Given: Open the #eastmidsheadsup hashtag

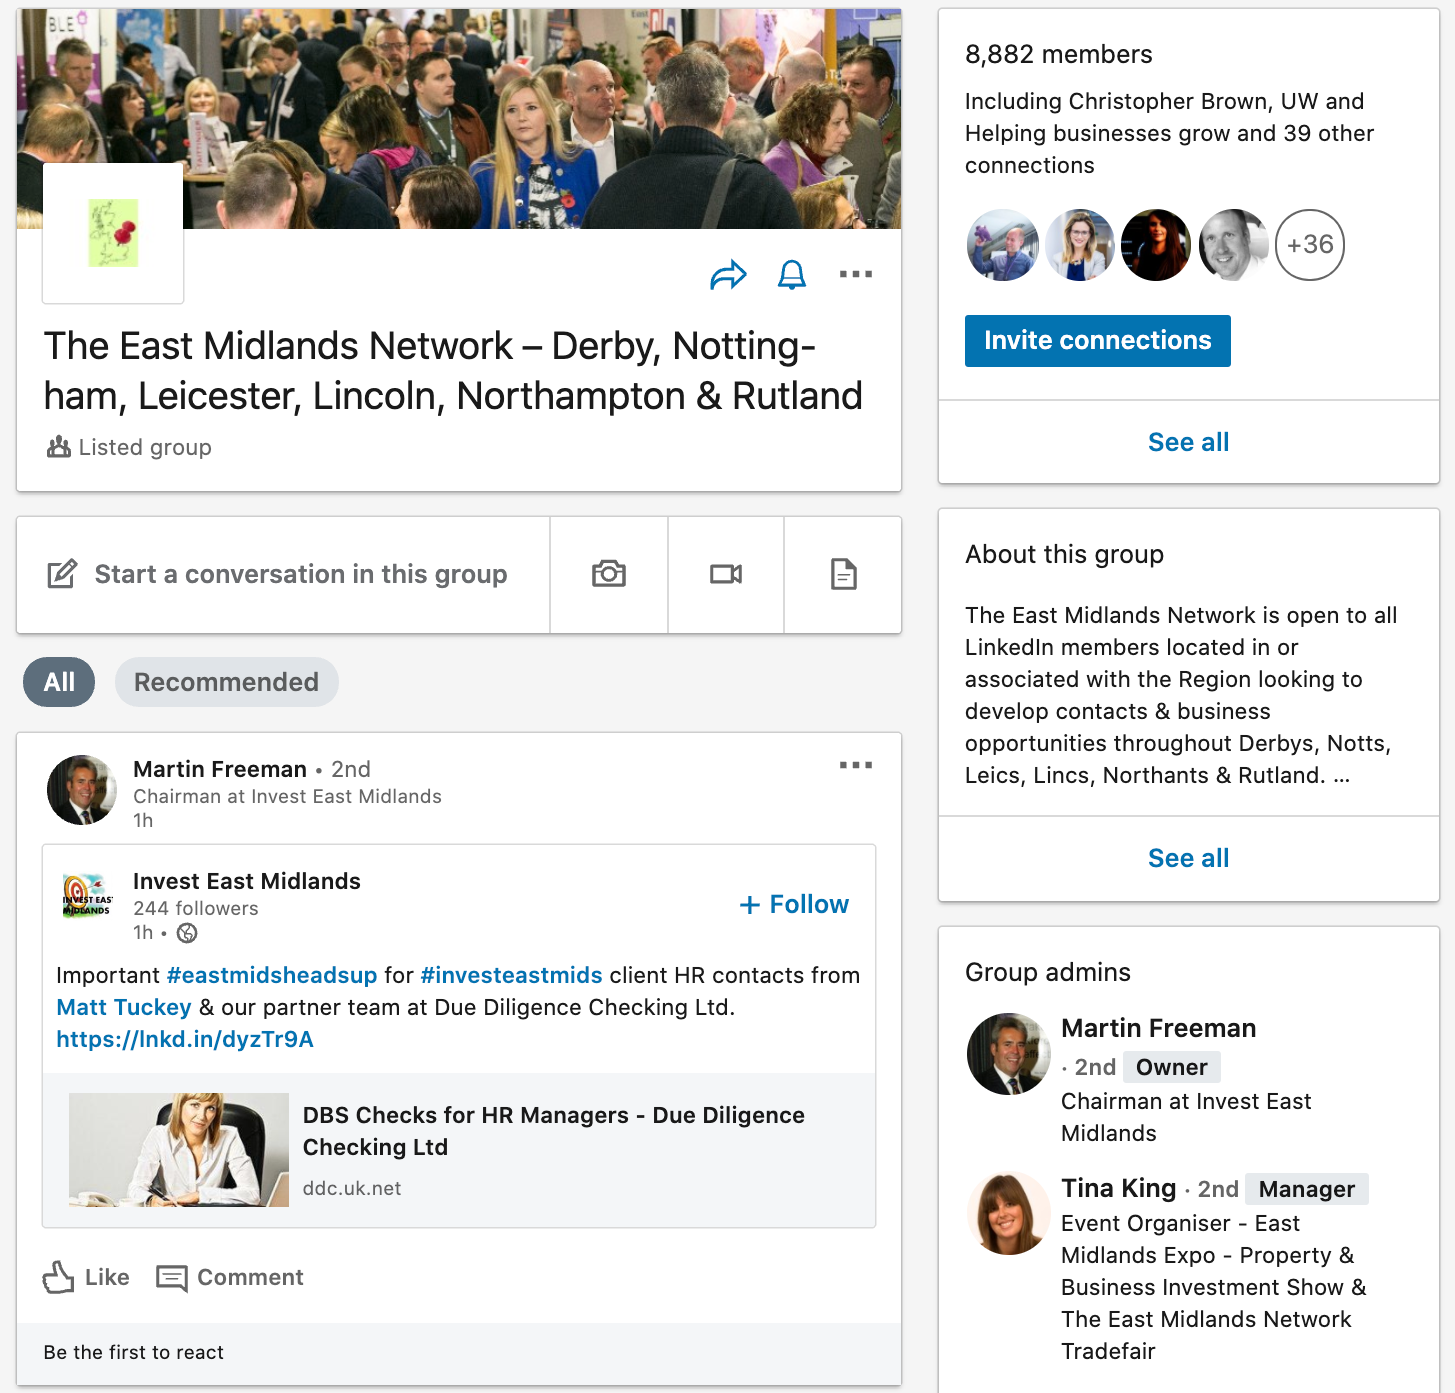Looking at the screenshot, I should tap(272, 975).
